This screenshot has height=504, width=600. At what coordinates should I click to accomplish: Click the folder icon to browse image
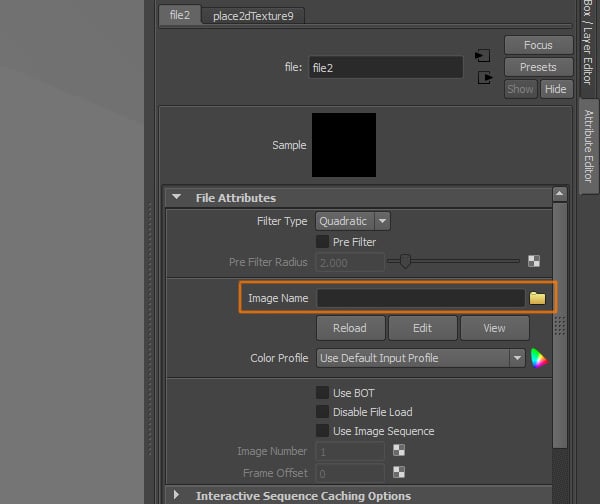coord(537,298)
